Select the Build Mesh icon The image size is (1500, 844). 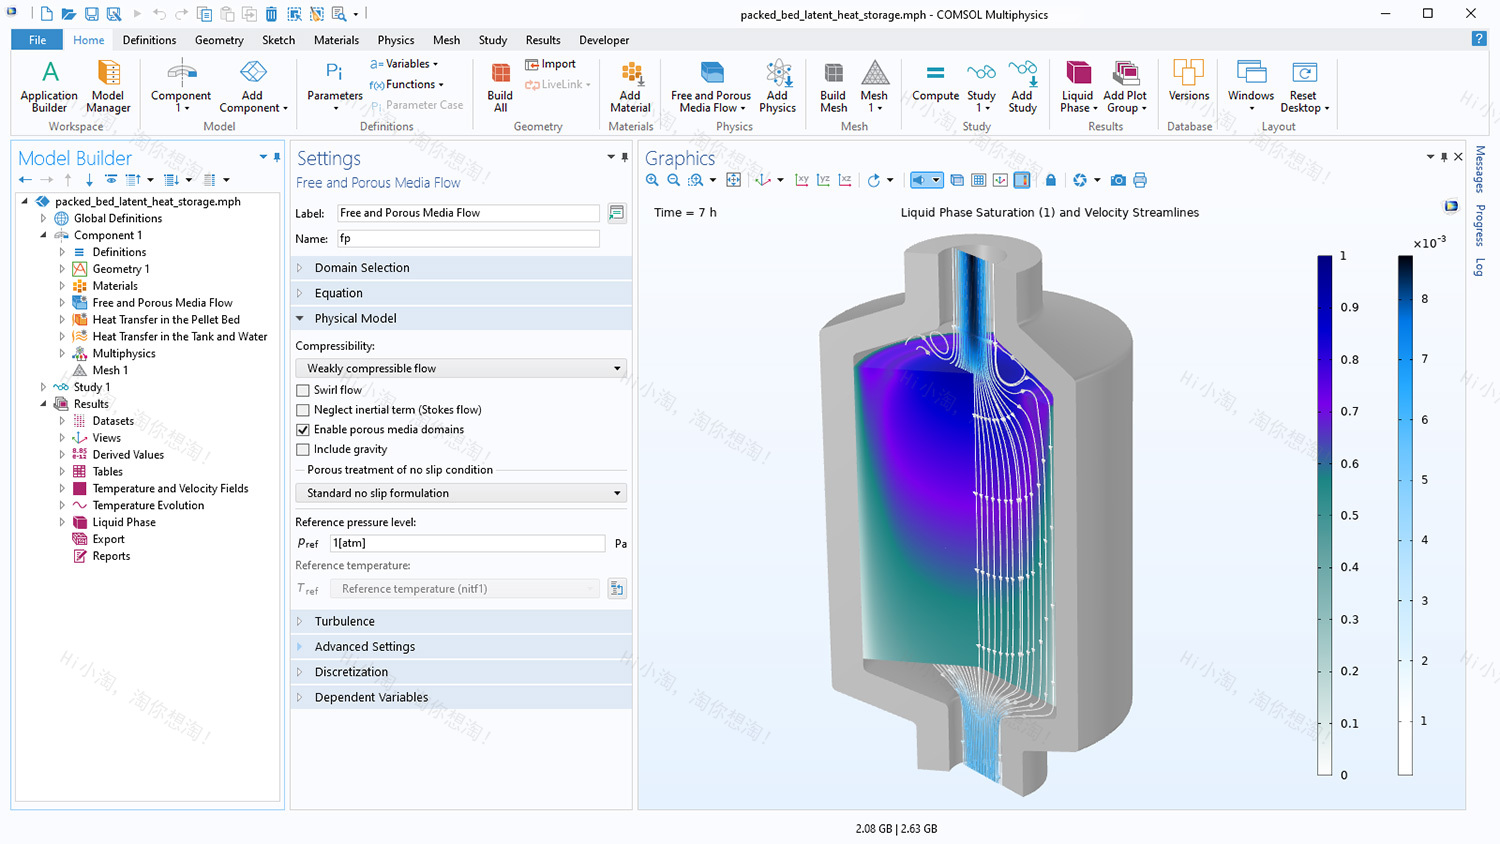click(x=833, y=85)
